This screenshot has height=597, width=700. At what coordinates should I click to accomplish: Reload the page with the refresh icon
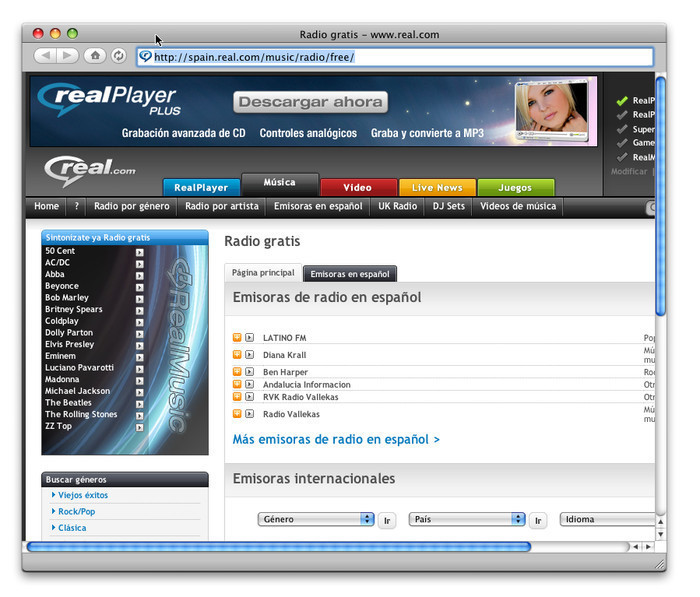(x=118, y=56)
